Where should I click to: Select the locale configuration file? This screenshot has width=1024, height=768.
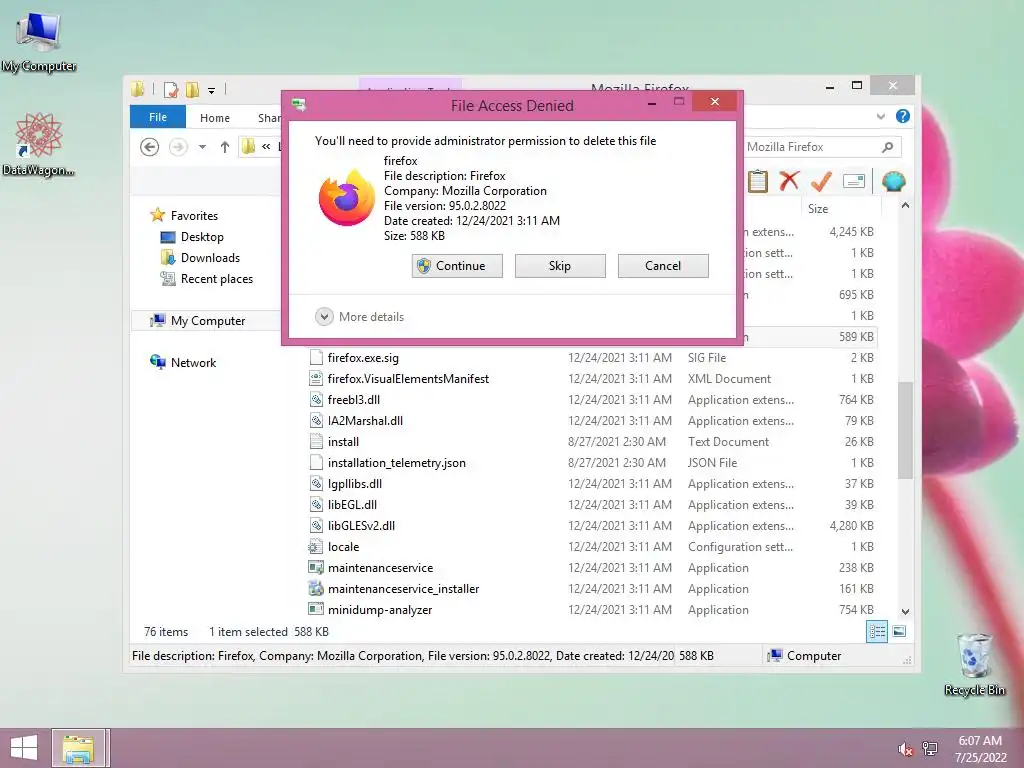pyautogui.click(x=592, y=547)
